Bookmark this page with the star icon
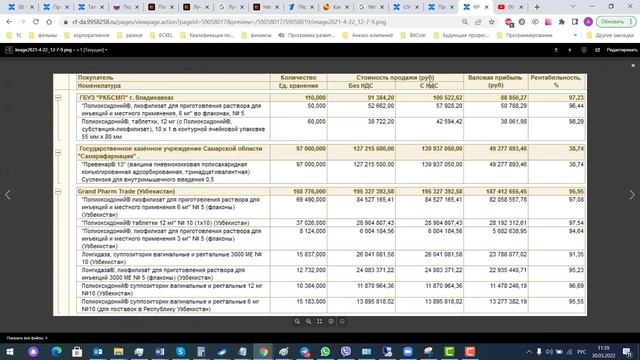 pyautogui.click(x=491, y=22)
